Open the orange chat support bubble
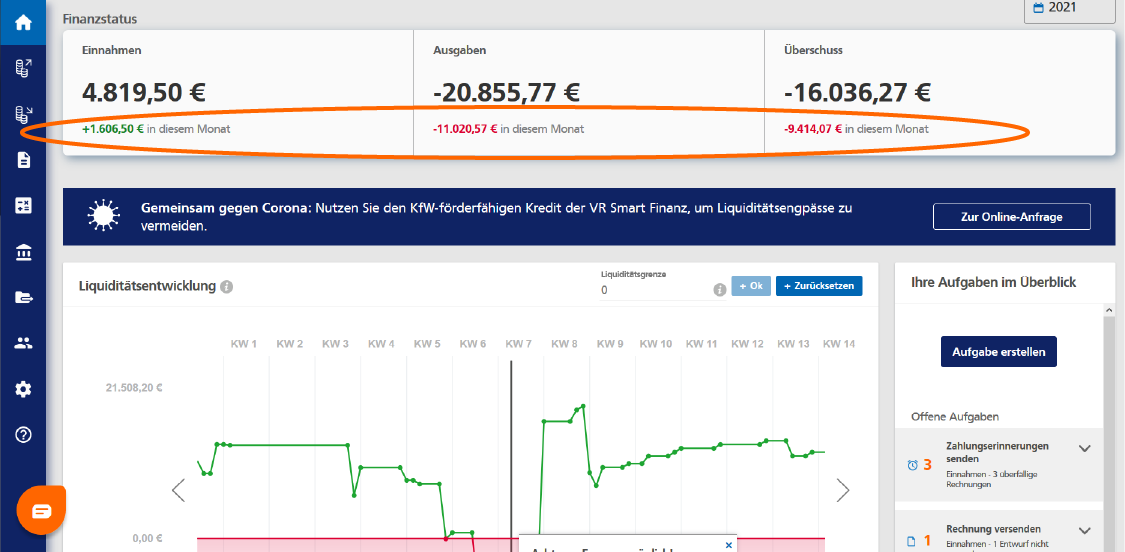Image resolution: width=1125 pixels, height=552 pixels. 41,510
